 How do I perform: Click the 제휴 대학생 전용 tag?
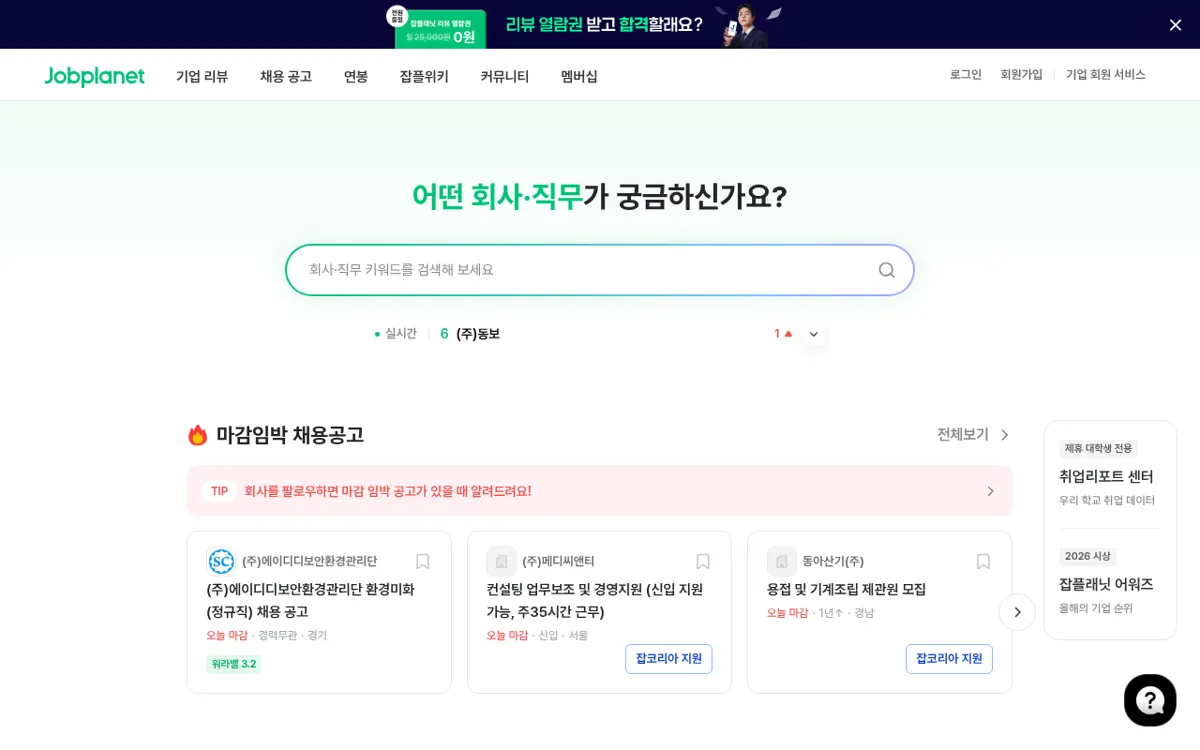1098,449
